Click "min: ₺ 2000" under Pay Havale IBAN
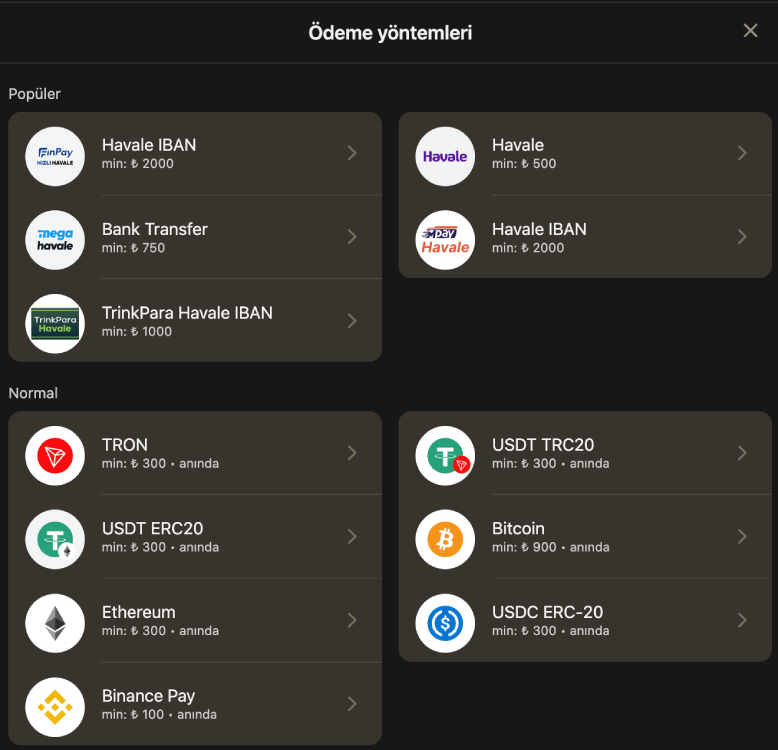Image resolution: width=778 pixels, height=750 pixels. point(528,248)
